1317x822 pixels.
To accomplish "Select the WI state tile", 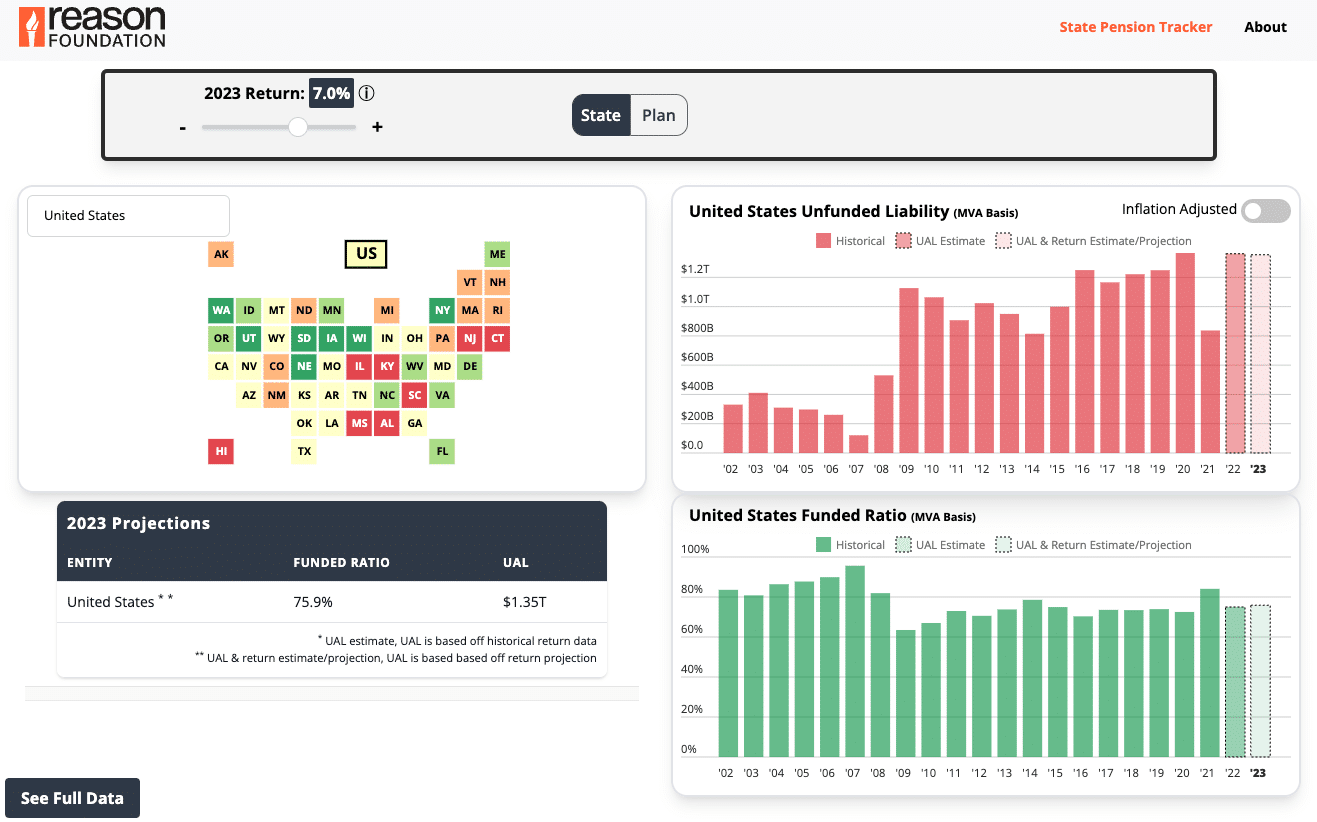I will pos(360,338).
